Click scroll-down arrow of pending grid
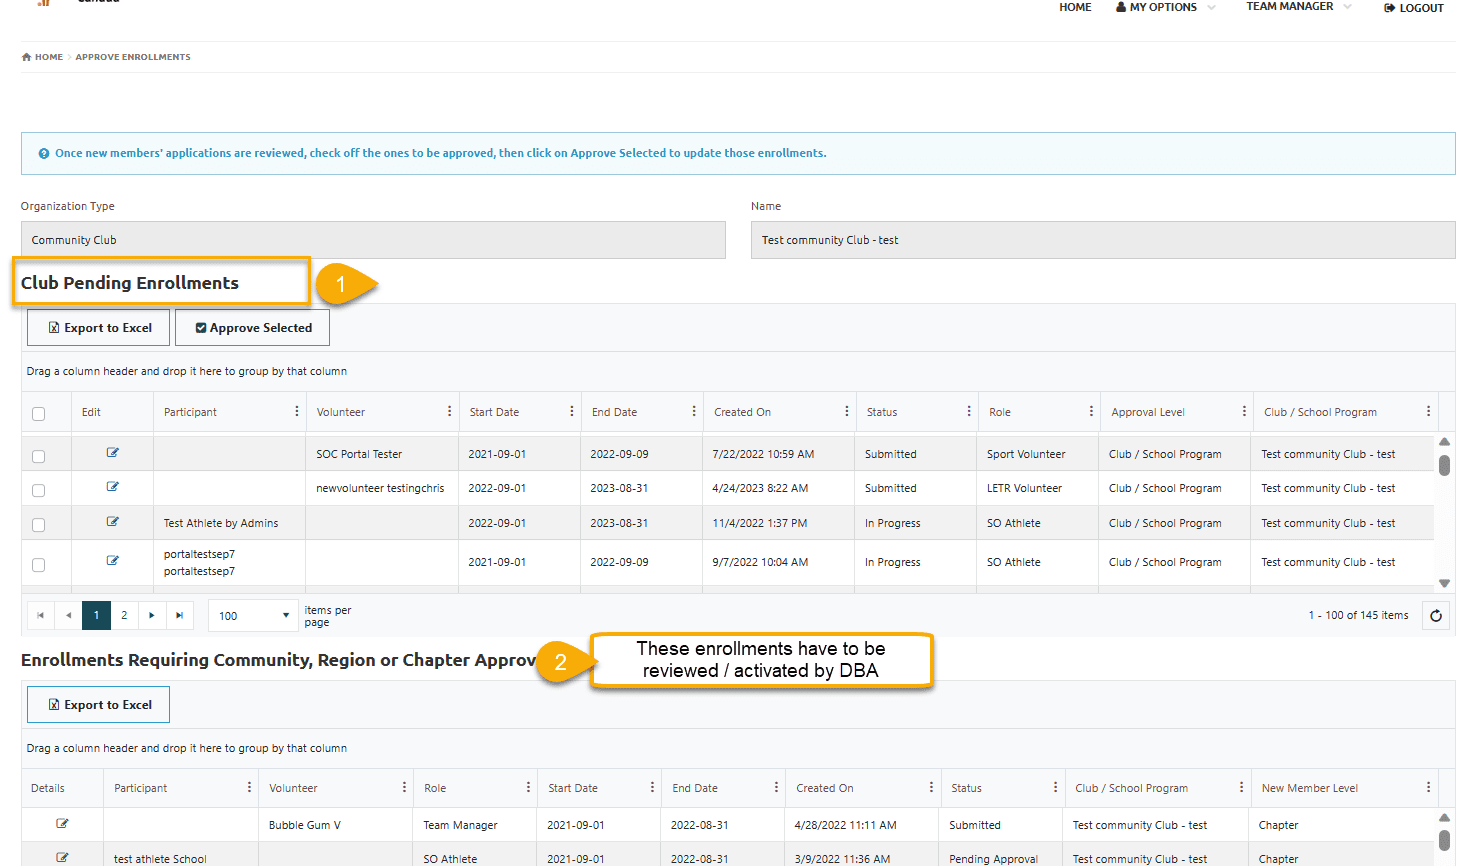This screenshot has width=1467, height=866. click(1444, 583)
